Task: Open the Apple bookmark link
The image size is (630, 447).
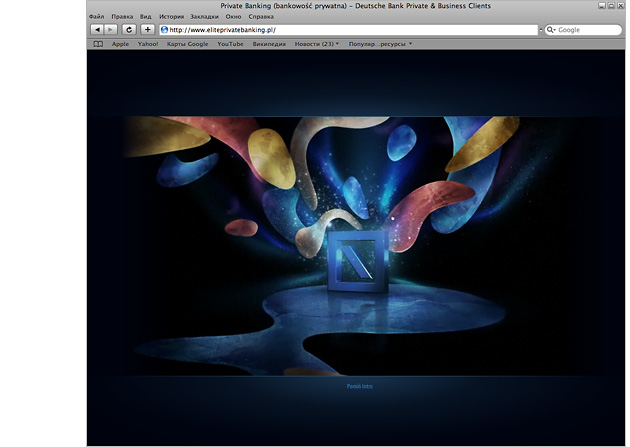Action: click(120, 44)
